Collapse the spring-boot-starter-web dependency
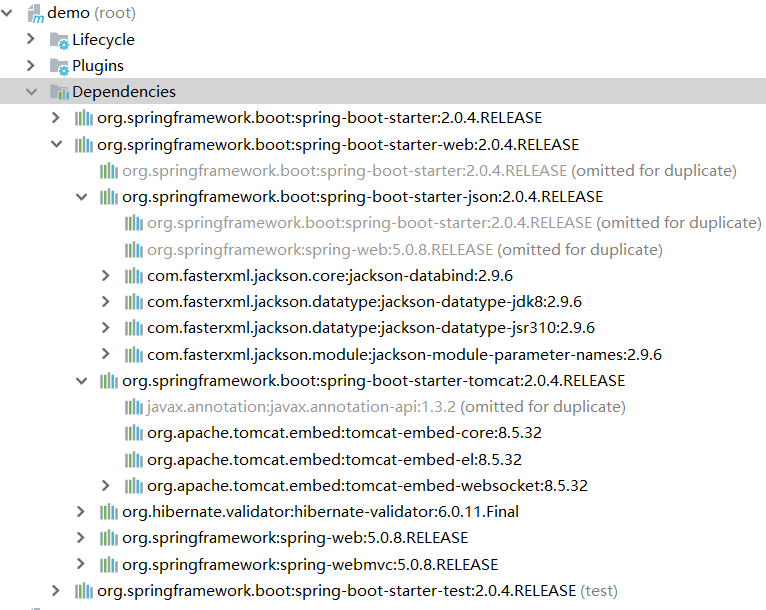Image resolution: width=766 pixels, height=610 pixels. pos(57,144)
